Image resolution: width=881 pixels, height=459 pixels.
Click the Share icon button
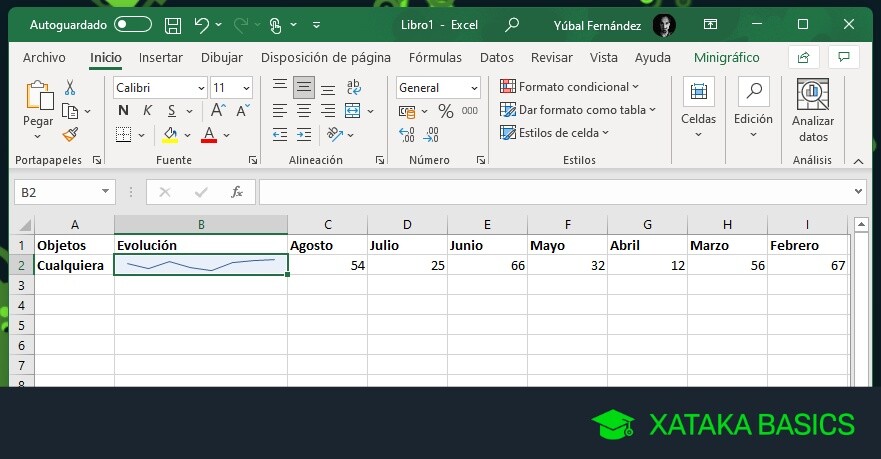click(x=803, y=57)
